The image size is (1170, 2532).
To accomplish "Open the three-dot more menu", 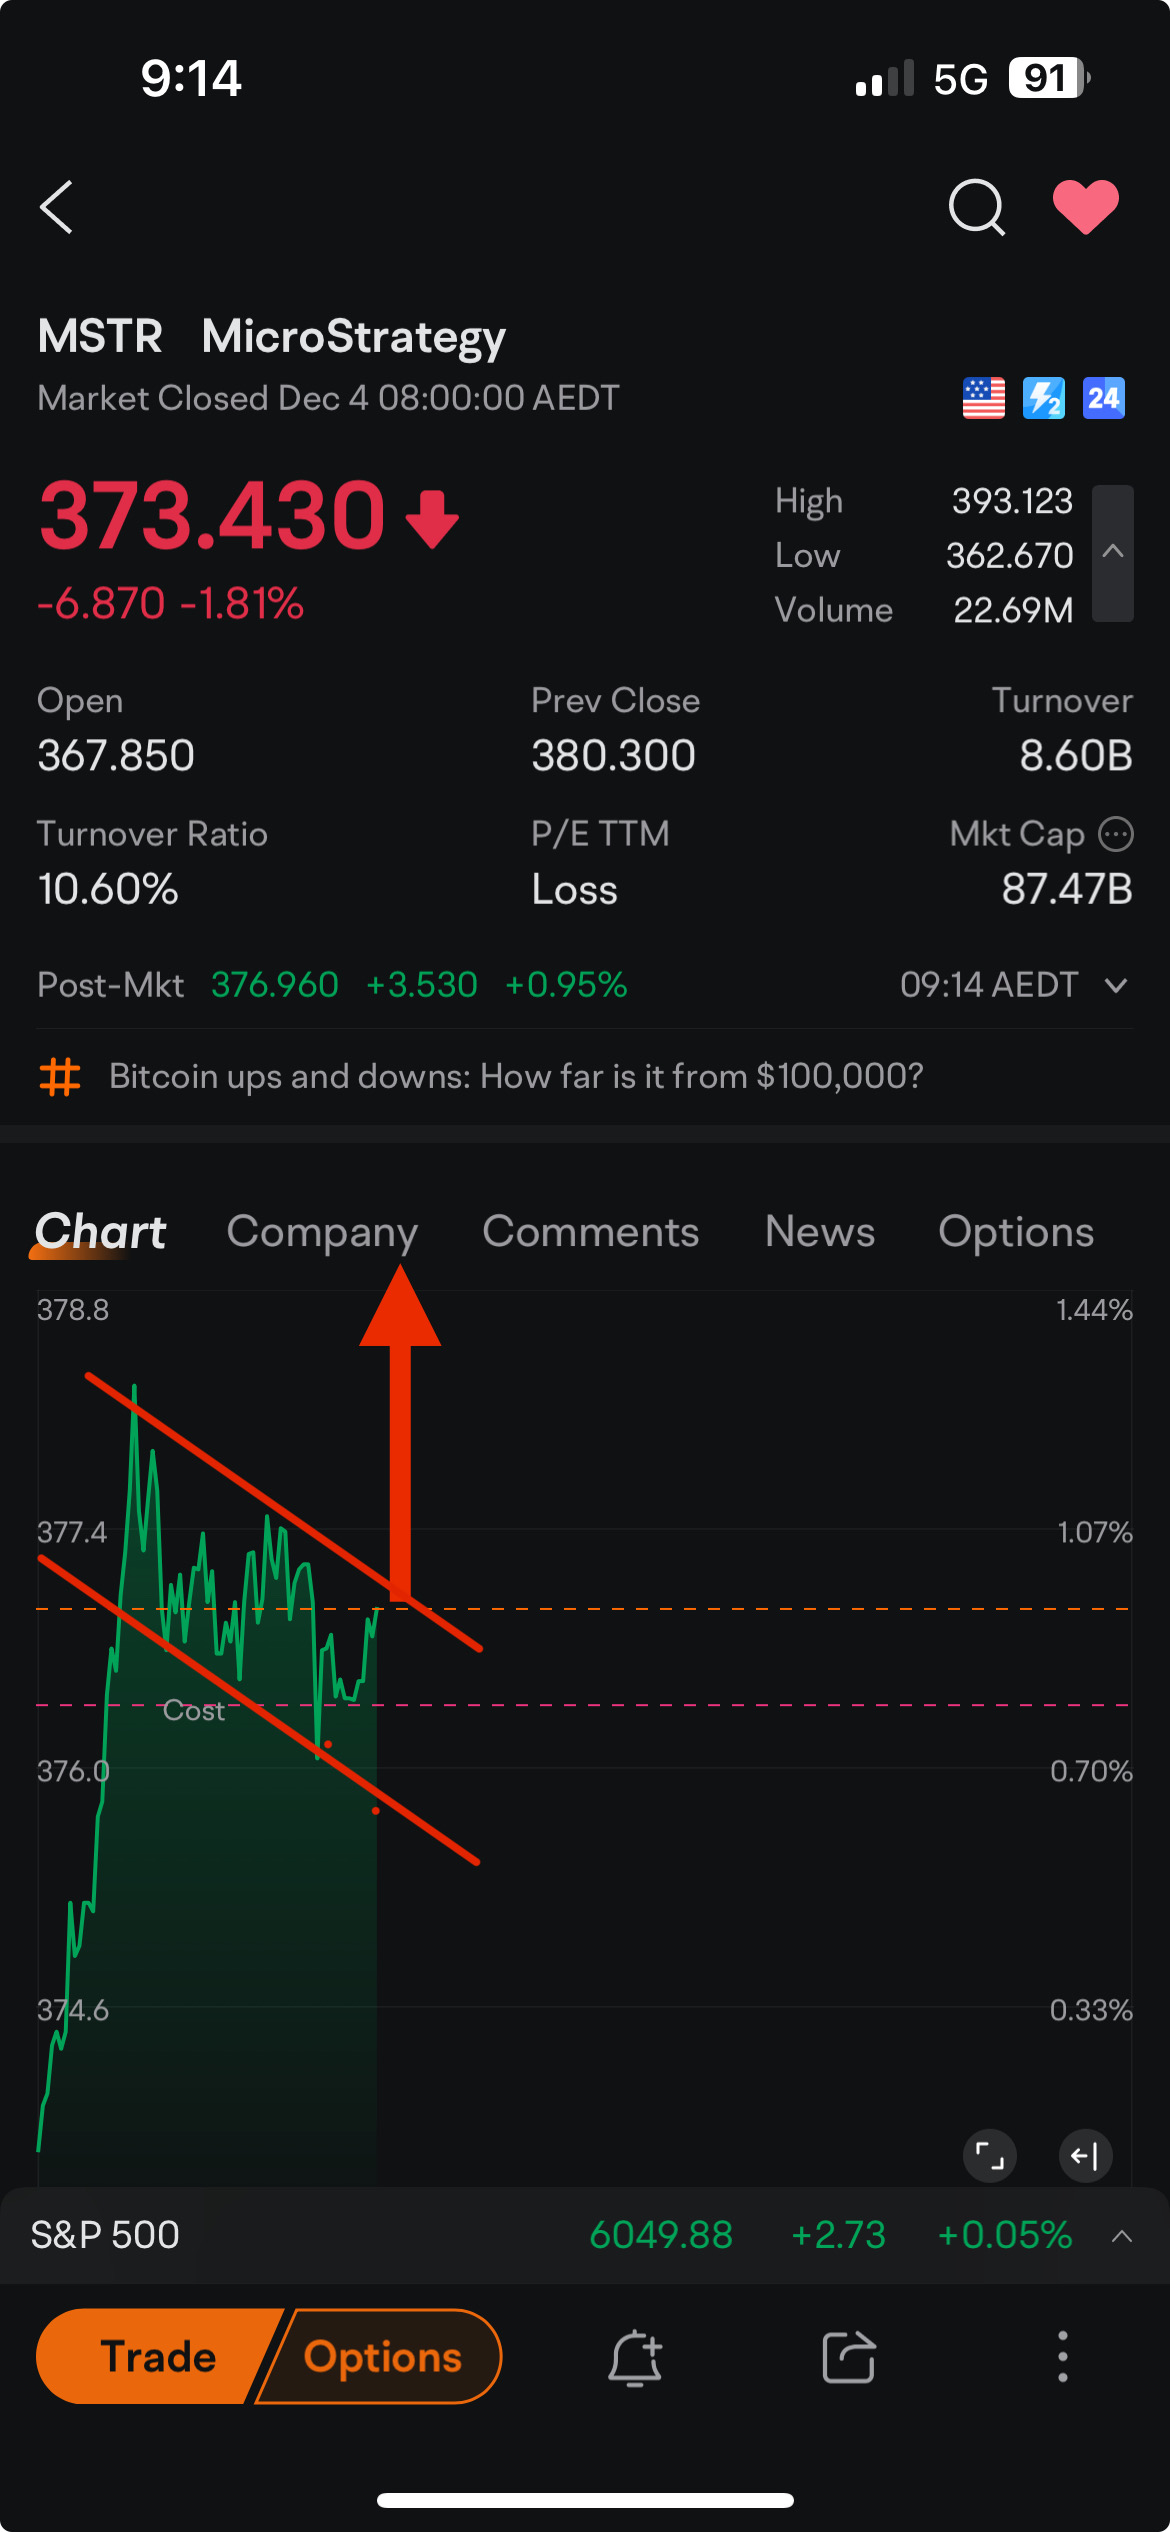I will pyautogui.click(x=1062, y=2357).
